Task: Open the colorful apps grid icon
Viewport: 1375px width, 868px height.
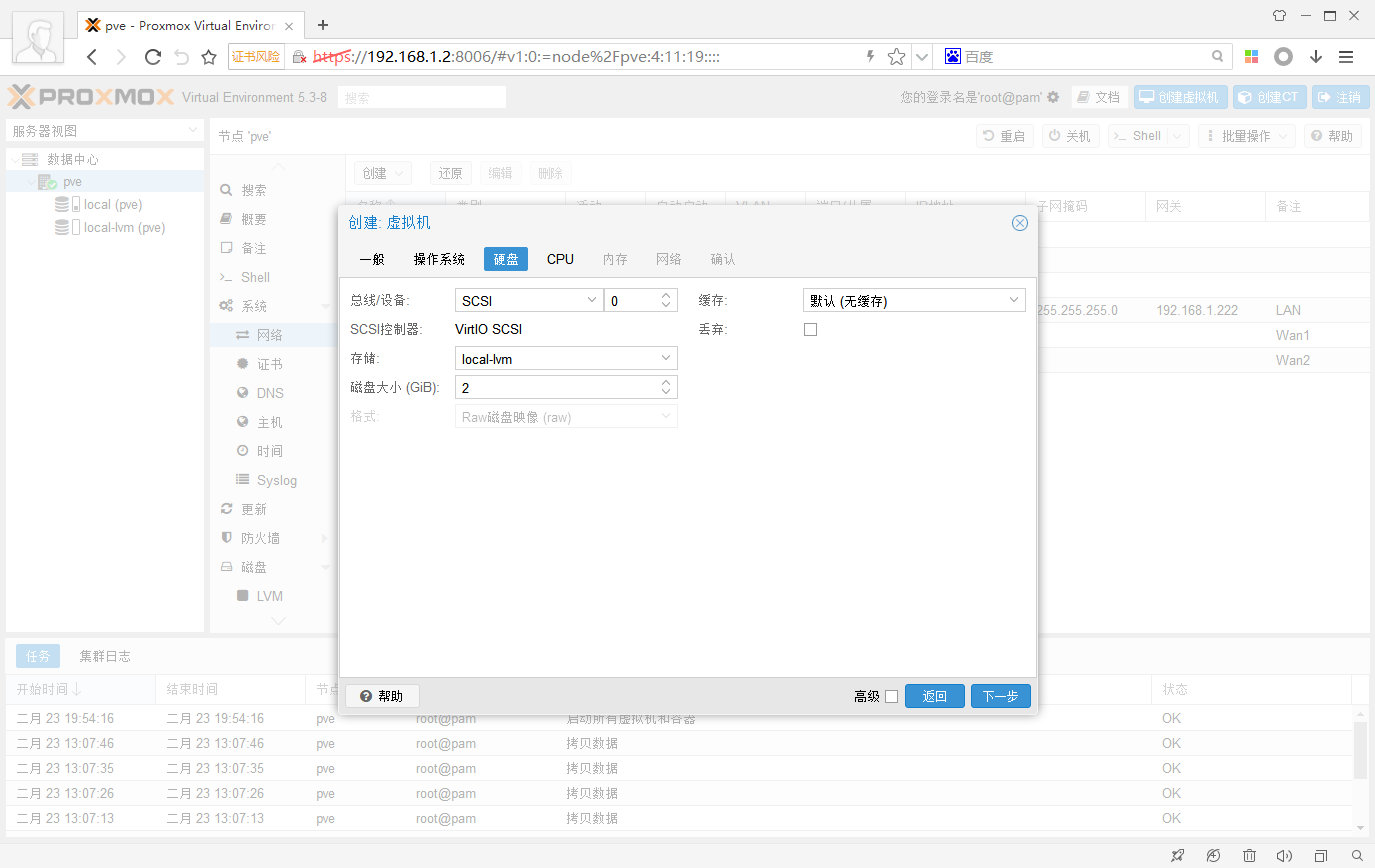Action: 1252,57
